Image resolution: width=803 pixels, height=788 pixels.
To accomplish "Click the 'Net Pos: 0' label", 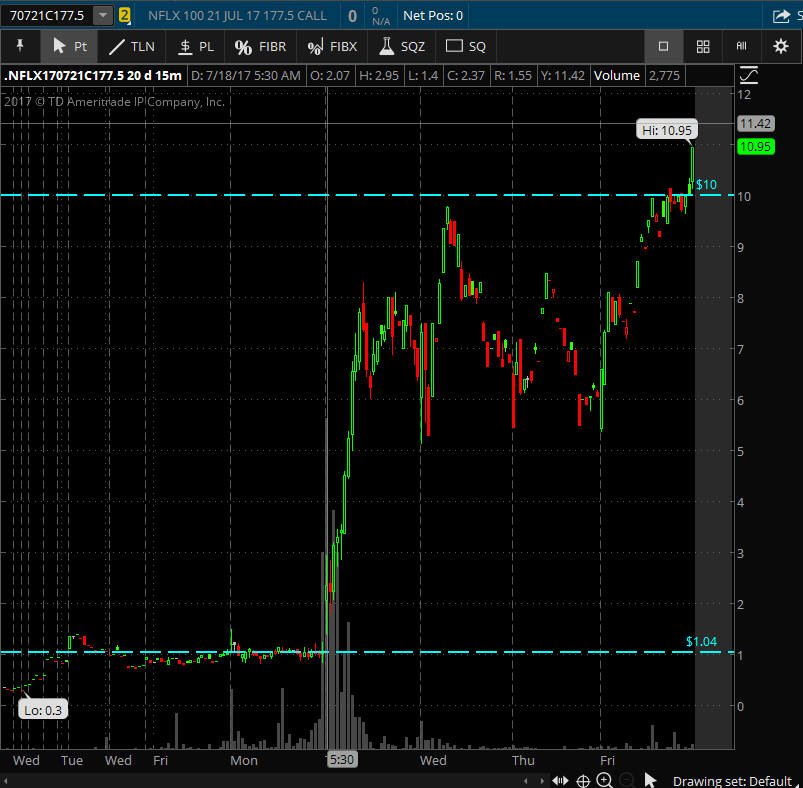I will click(x=433, y=15).
